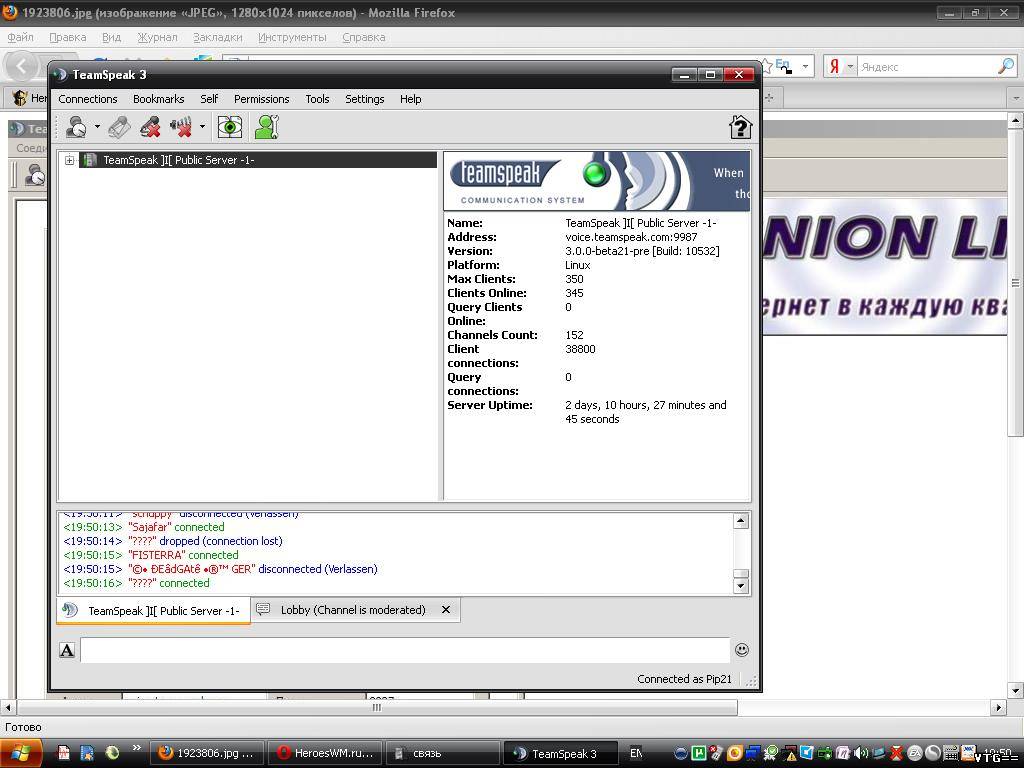Viewport: 1024px width, 768px height.
Task: Expand the quick launch chevron on taskbar
Action: (x=136, y=748)
